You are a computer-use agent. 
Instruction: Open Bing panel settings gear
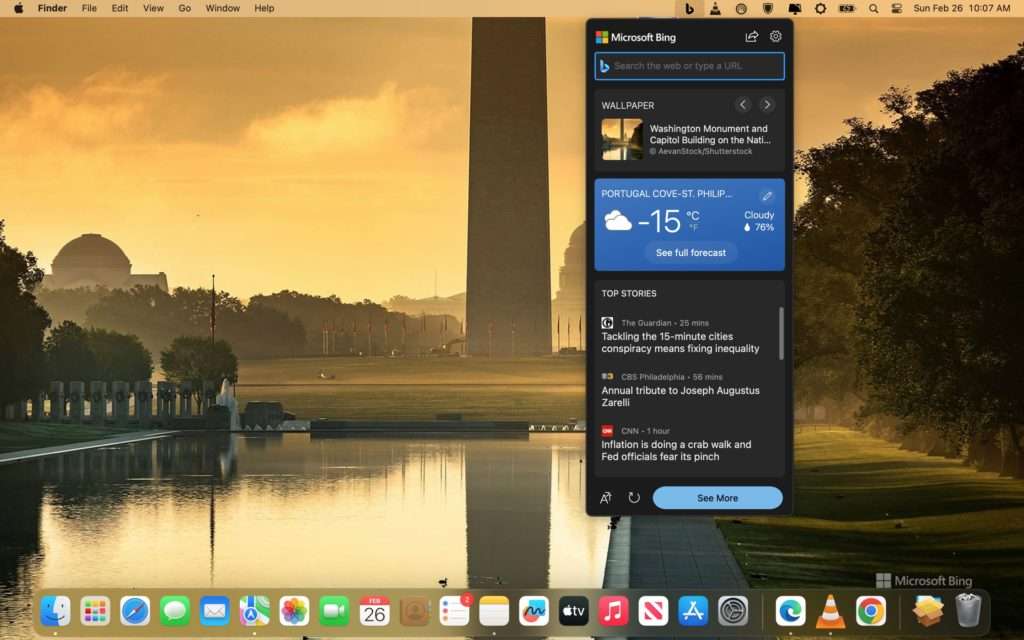tap(775, 37)
